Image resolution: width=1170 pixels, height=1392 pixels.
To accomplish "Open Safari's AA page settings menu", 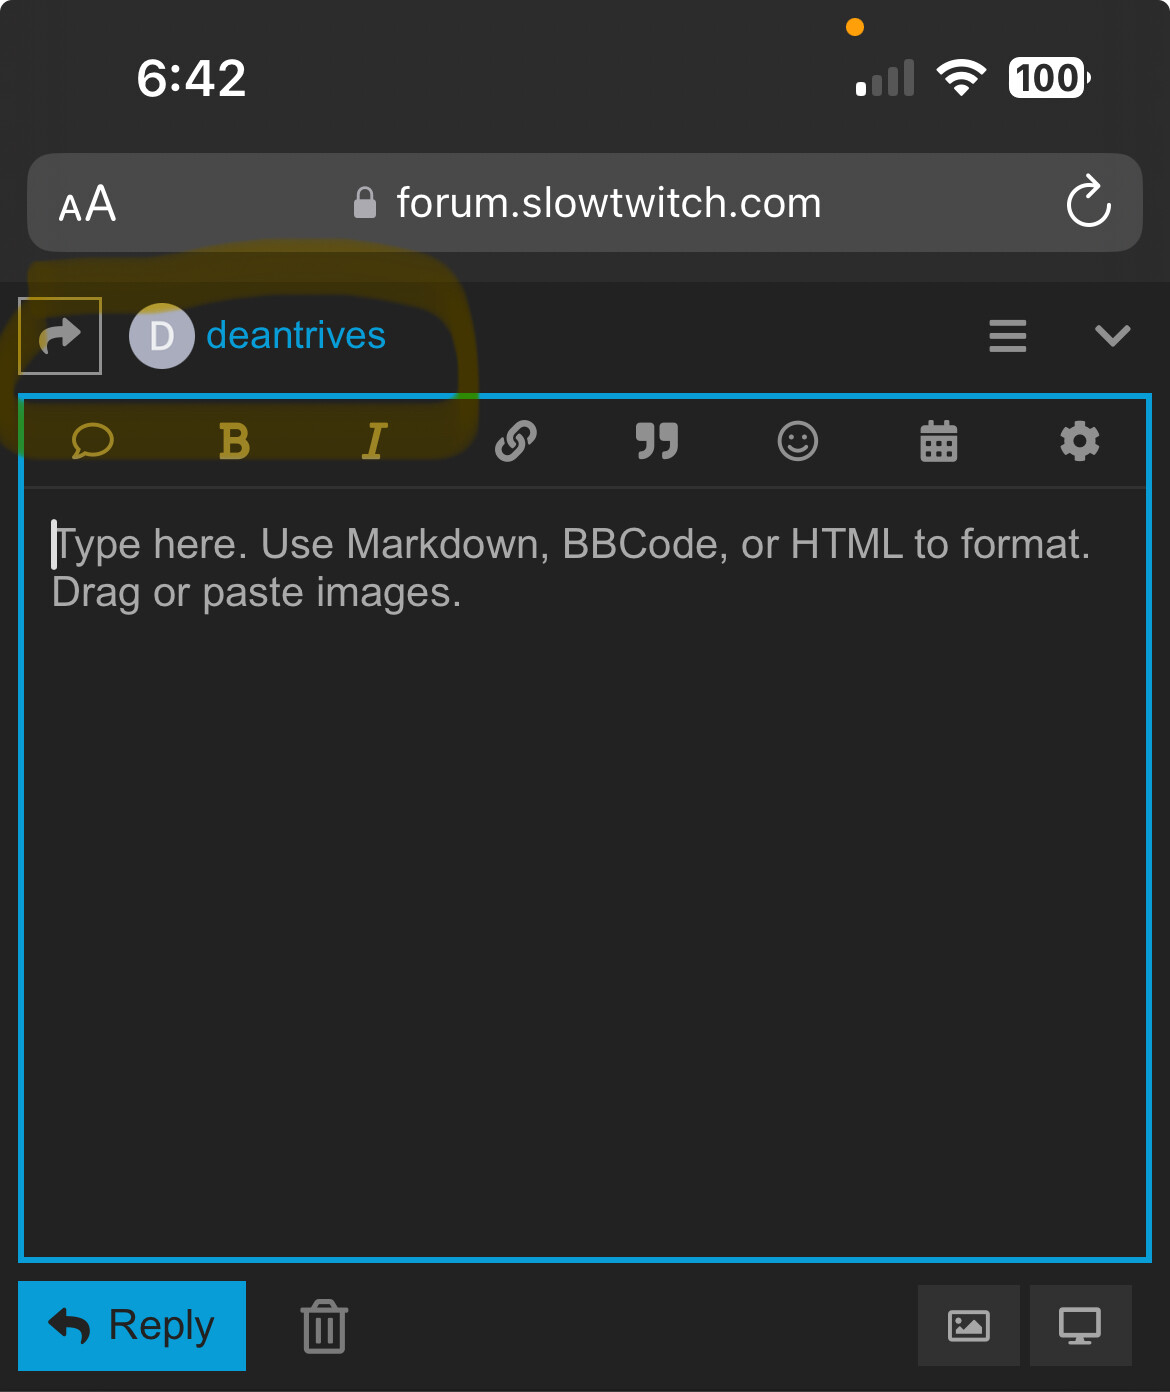I will (x=88, y=205).
